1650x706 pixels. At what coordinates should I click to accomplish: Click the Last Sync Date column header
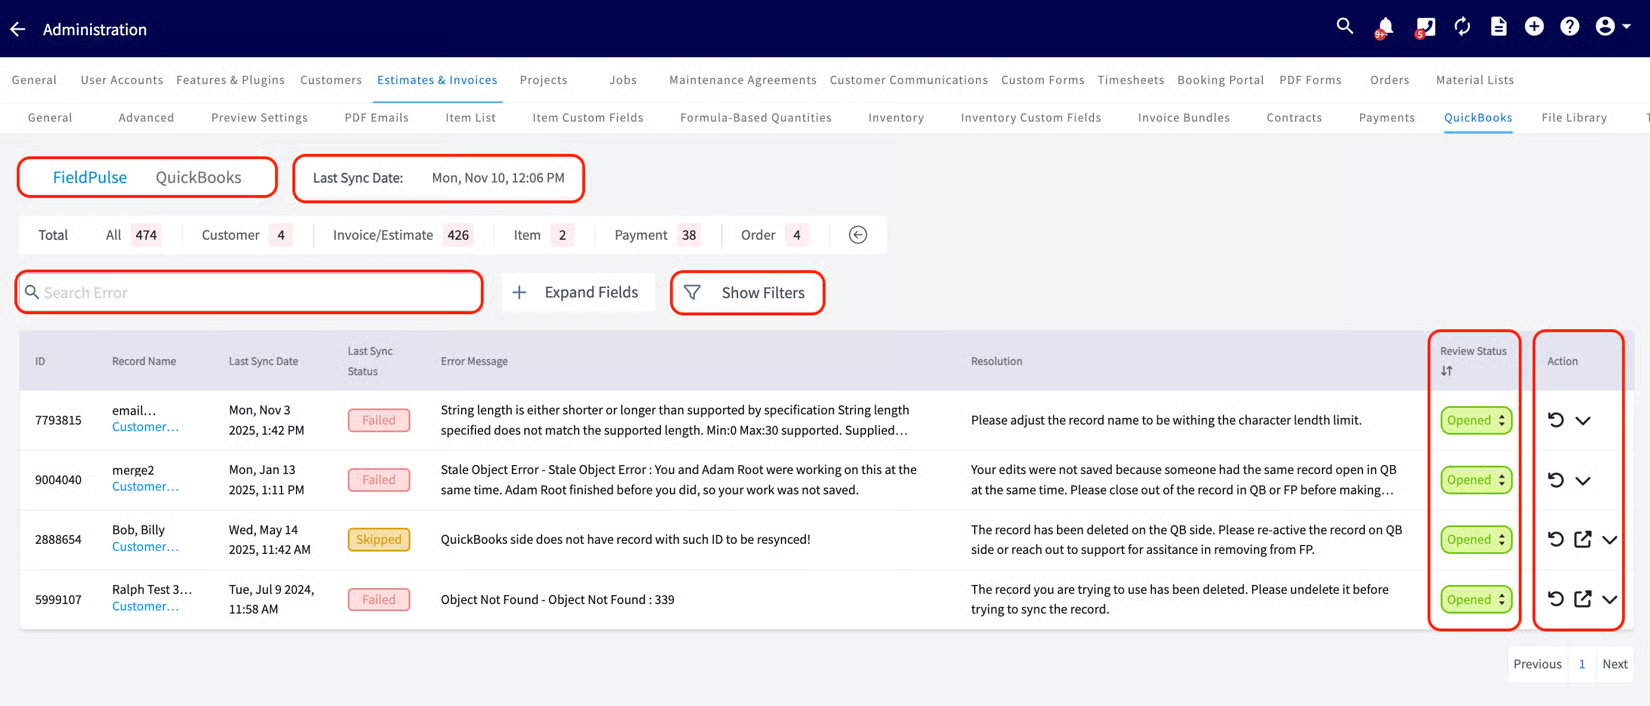(x=263, y=361)
